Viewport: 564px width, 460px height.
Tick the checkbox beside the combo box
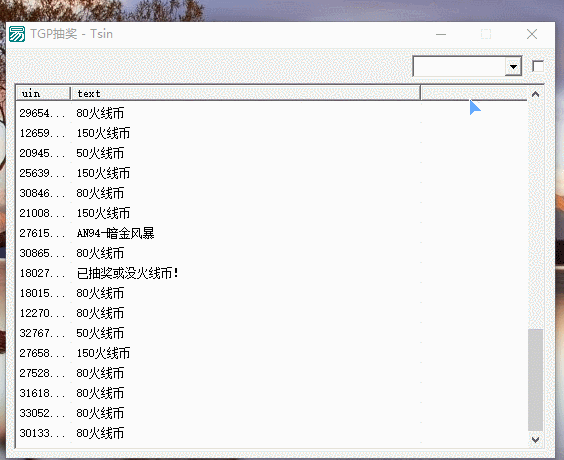point(538,66)
